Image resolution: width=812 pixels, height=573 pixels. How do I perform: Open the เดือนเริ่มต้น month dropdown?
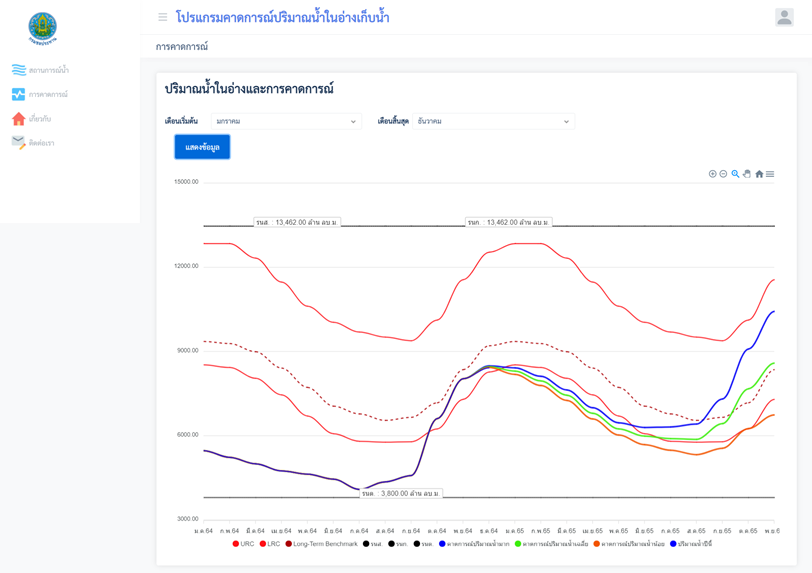[x=286, y=121]
